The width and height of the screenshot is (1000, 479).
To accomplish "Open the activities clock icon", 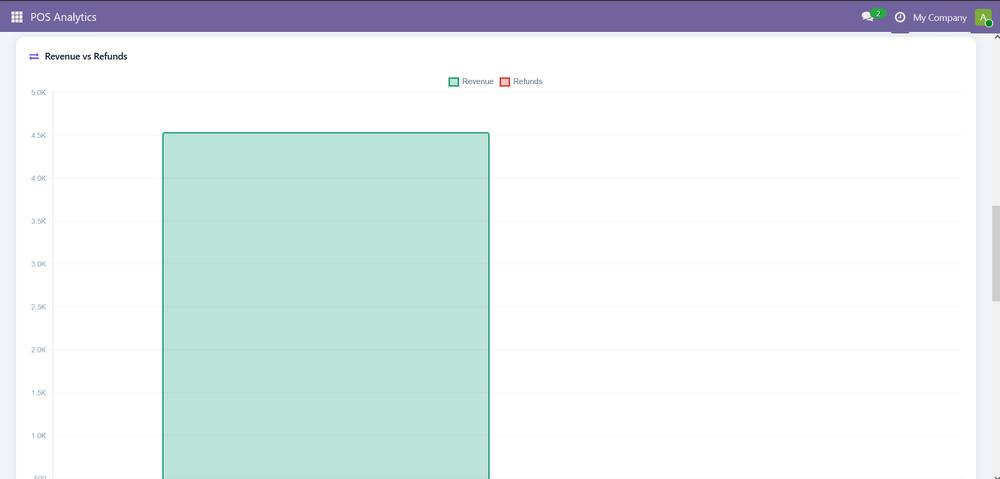I will 900,17.
